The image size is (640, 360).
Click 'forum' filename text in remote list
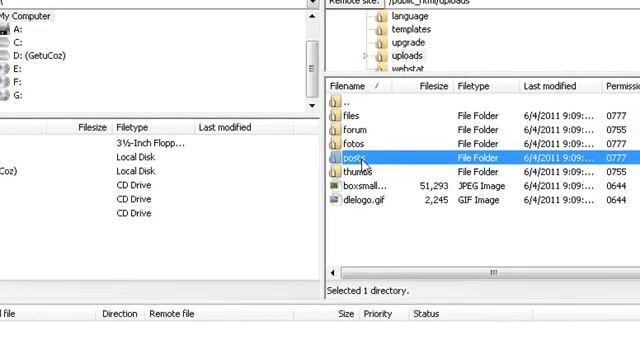coord(355,130)
